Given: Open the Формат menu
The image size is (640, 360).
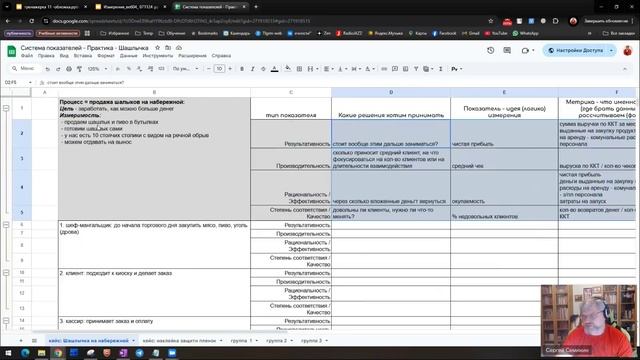Looking at the screenshot, I should point(106,56).
